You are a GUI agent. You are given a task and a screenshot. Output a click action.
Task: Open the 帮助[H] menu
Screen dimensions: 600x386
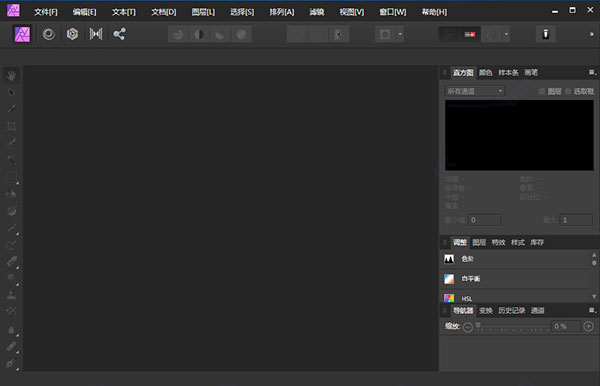[x=434, y=12]
